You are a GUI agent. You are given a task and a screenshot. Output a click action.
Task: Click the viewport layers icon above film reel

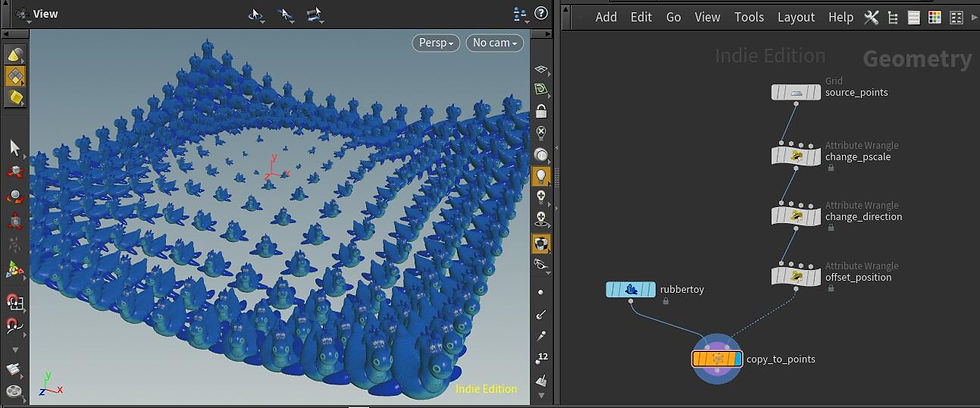tap(14, 369)
